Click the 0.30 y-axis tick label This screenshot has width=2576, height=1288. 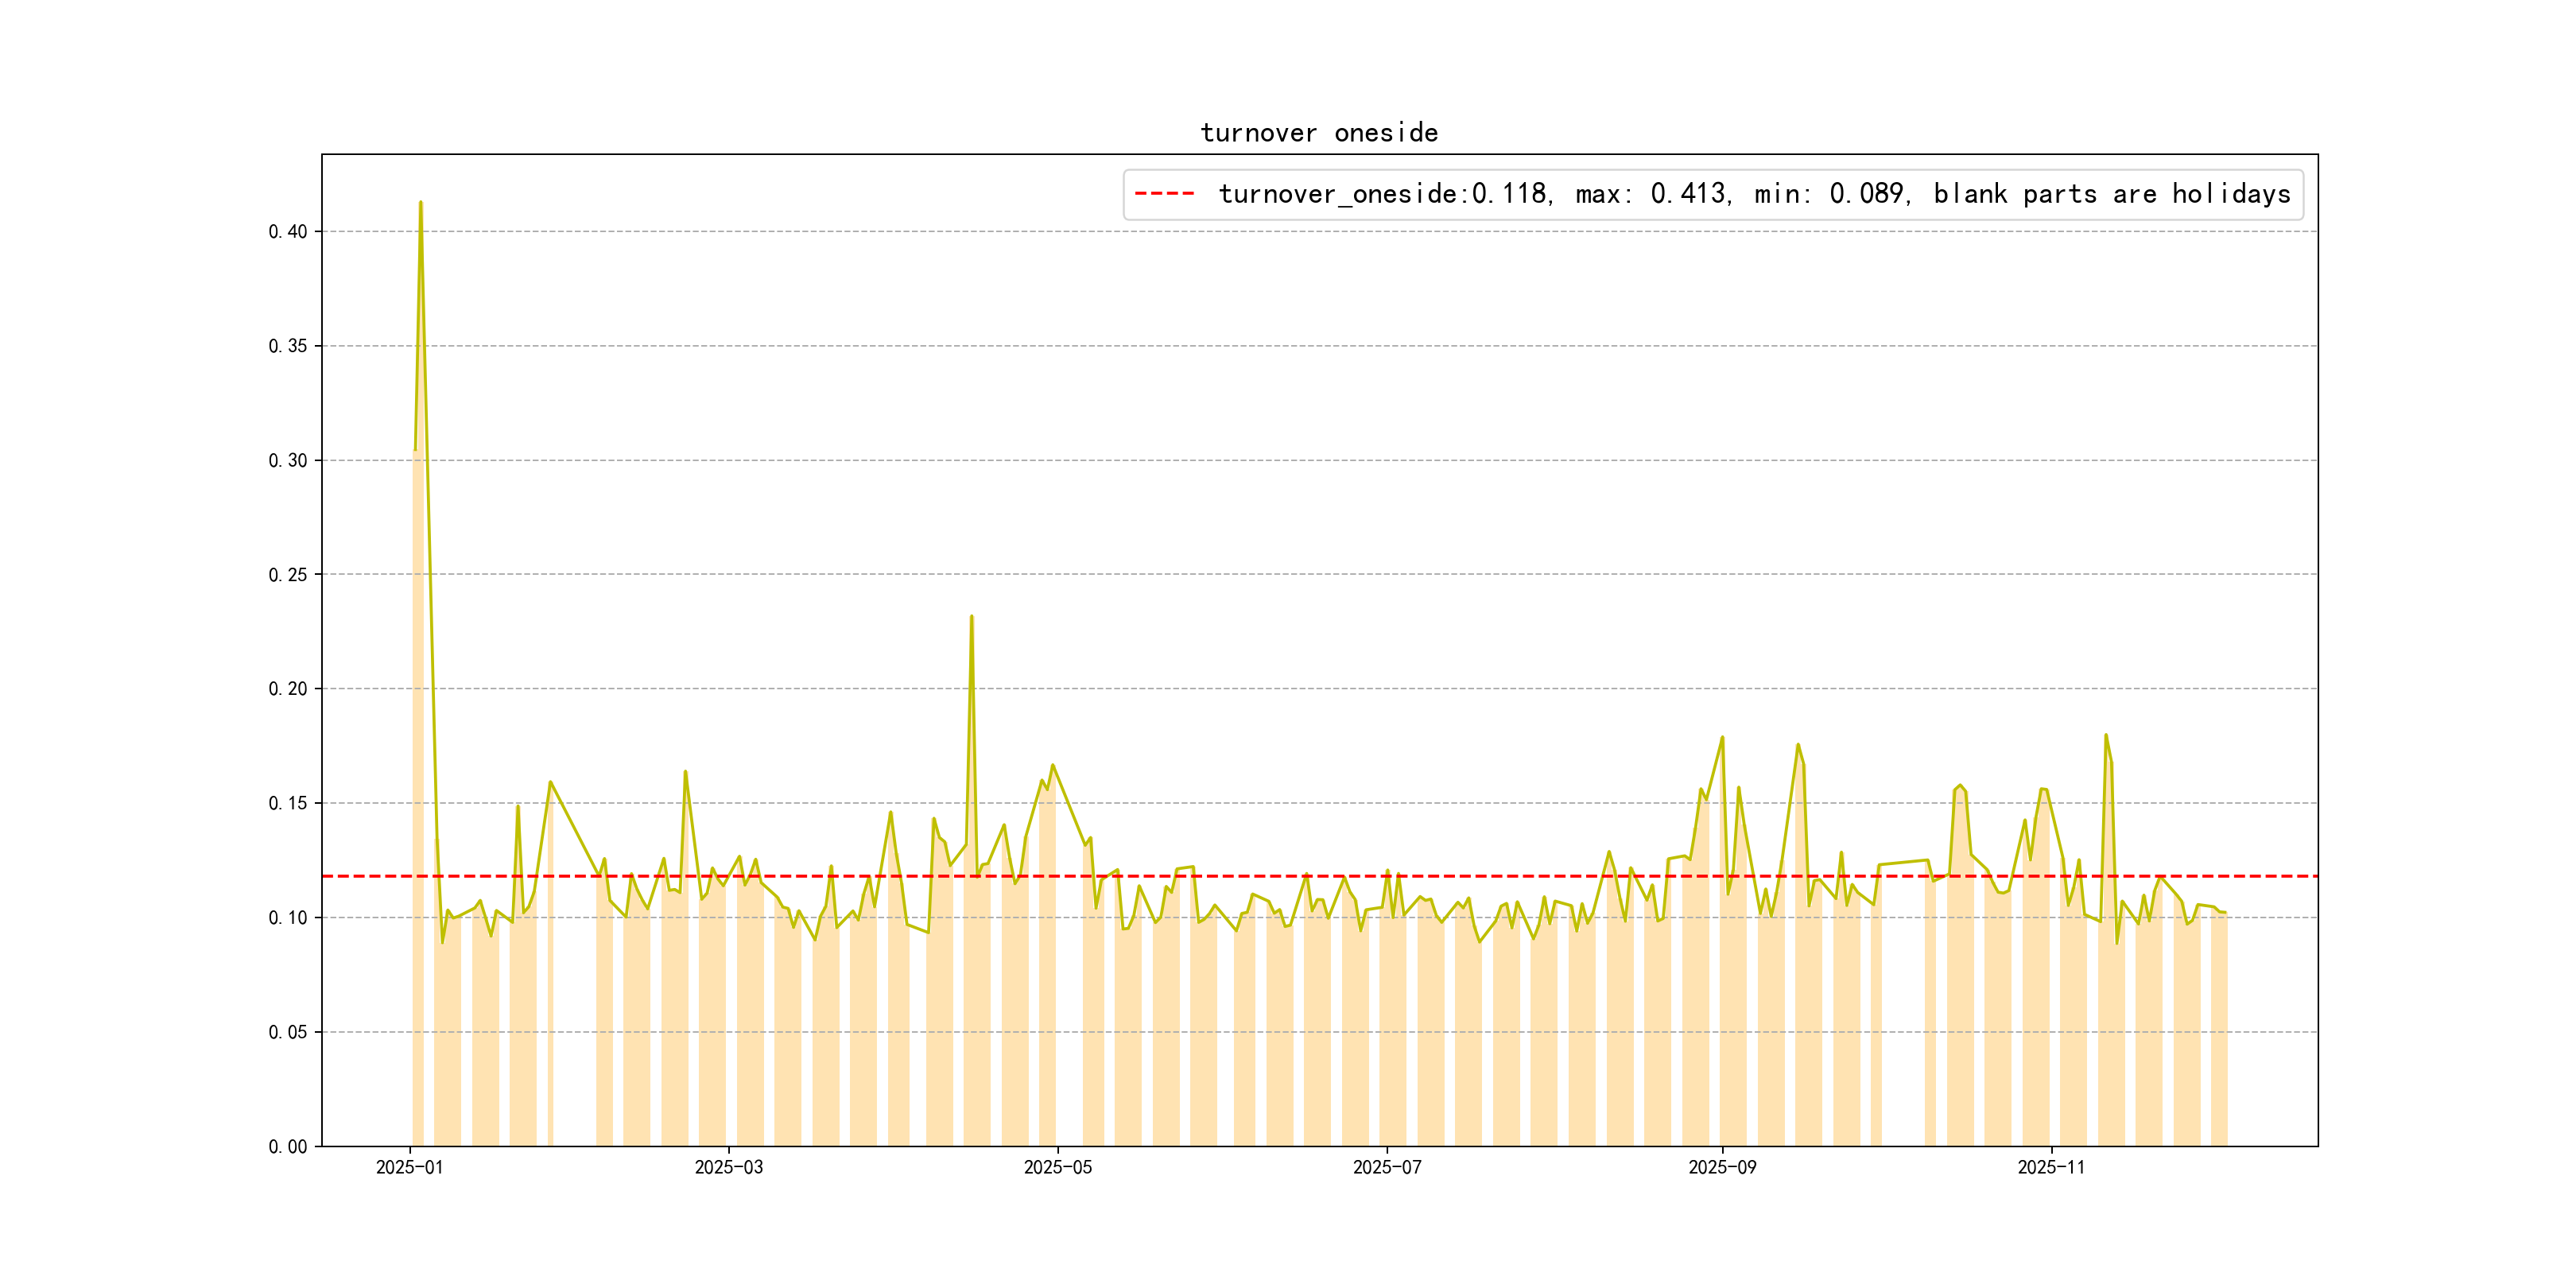click(x=288, y=461)
